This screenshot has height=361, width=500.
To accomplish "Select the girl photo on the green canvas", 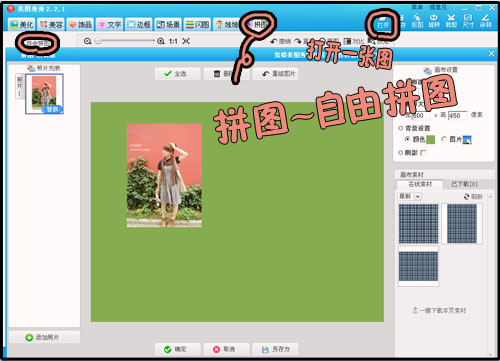I will pos(164,175).
